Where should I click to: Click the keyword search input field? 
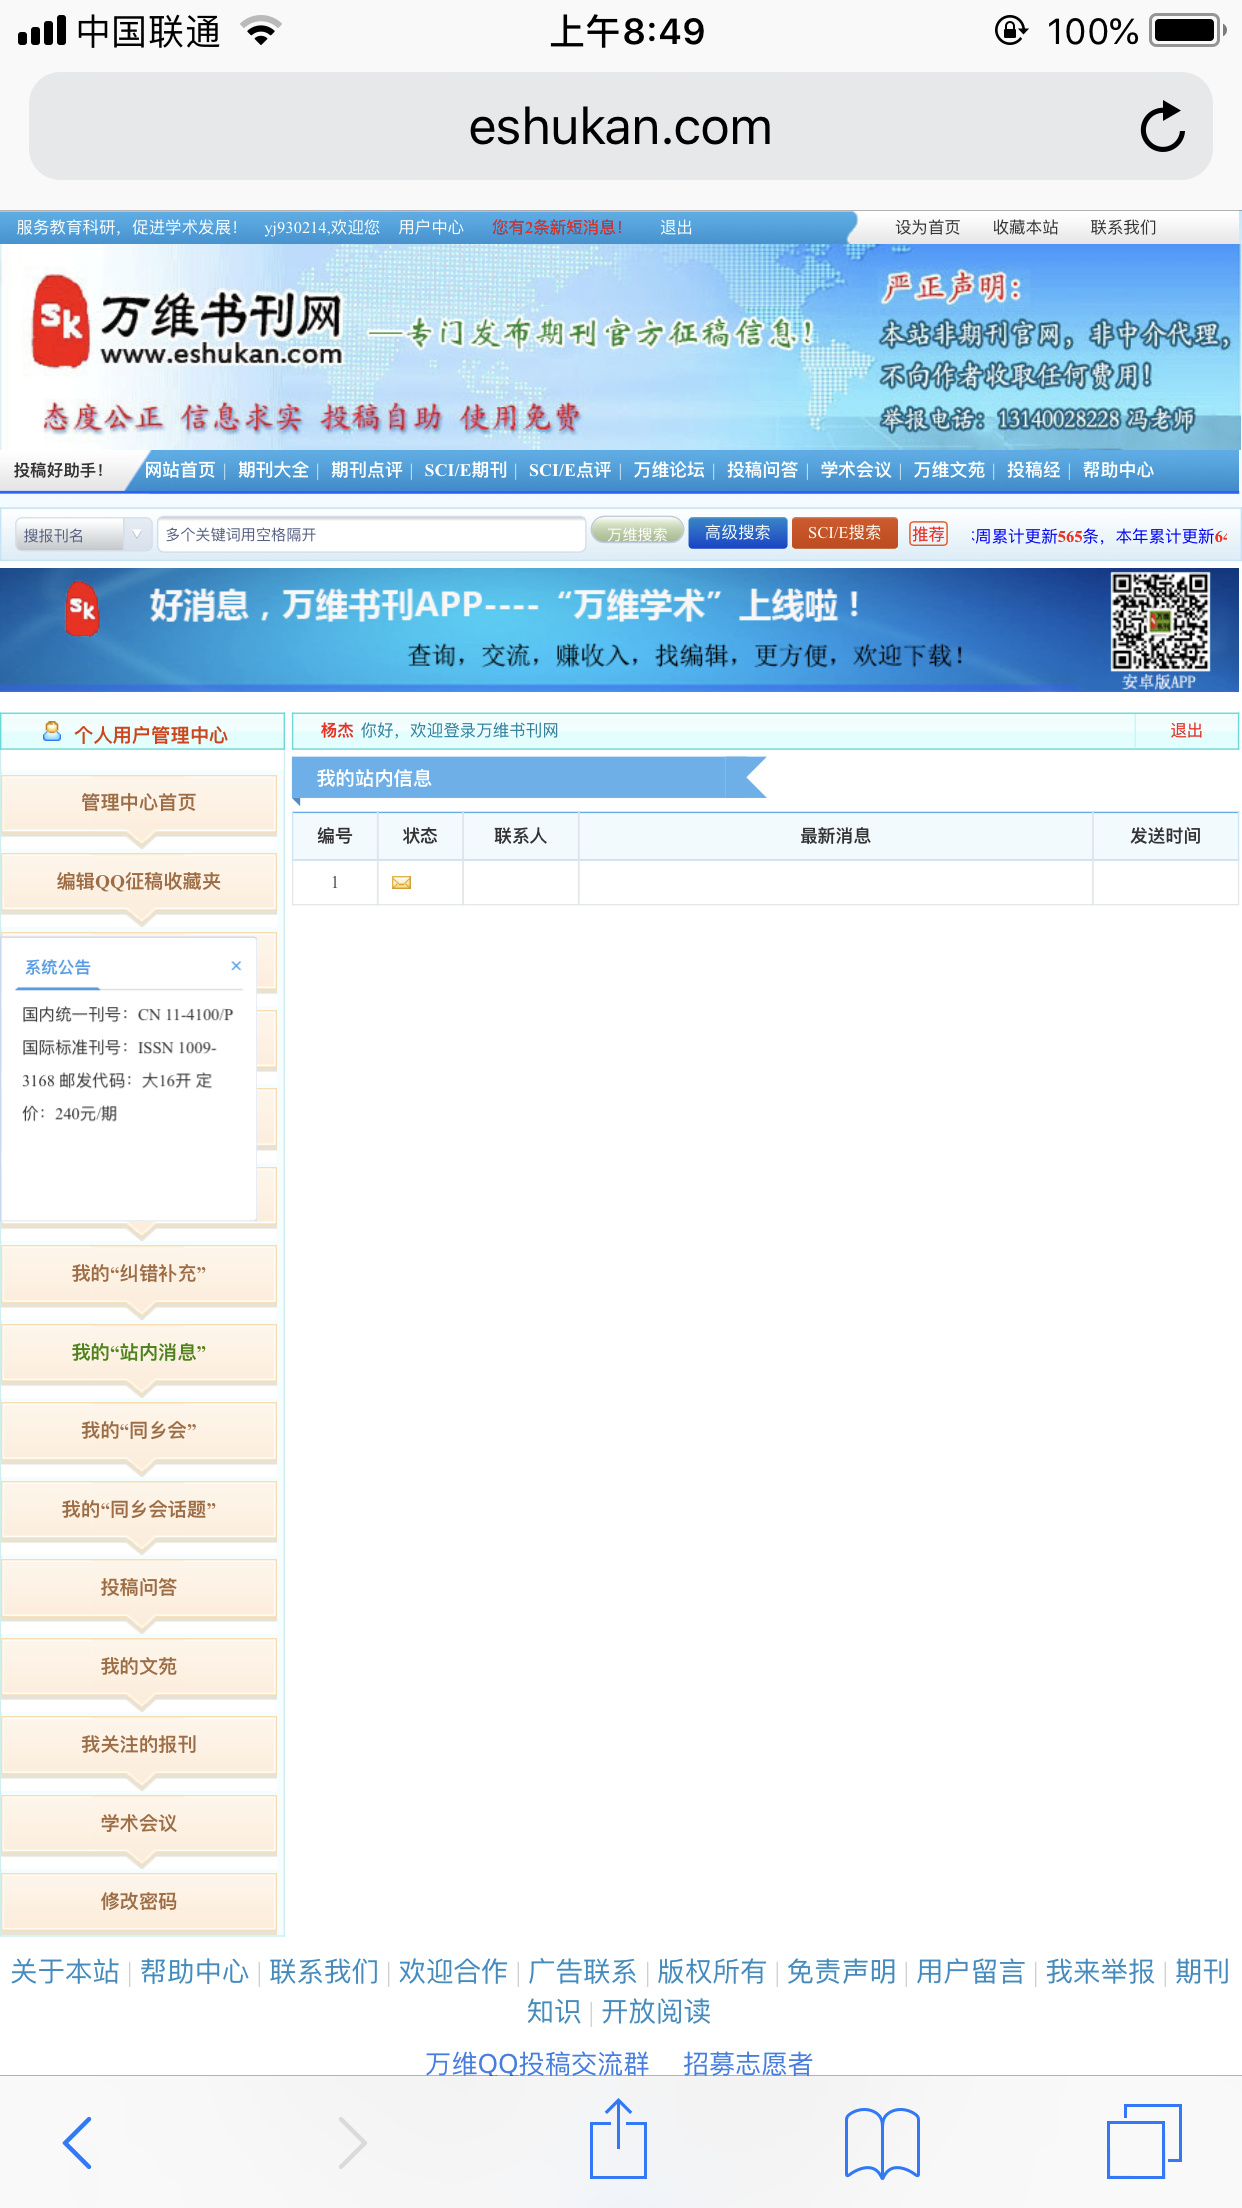(371, 535)
